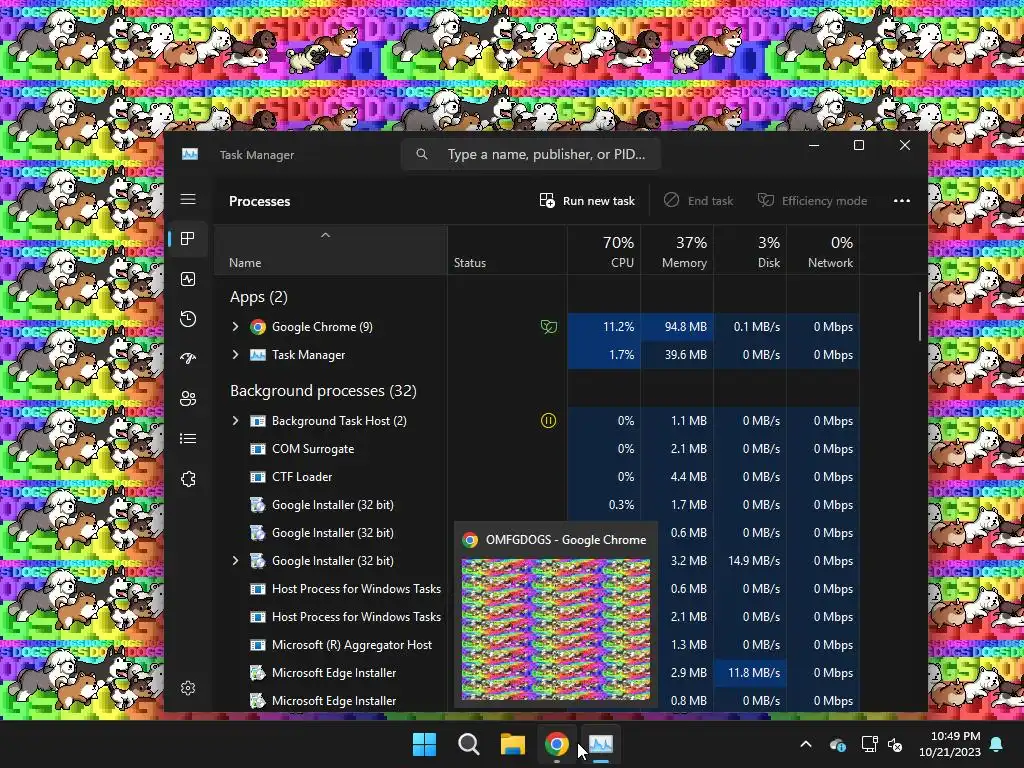
Task: Click the COM Surrogate process icon
Action: pos(258,449)
